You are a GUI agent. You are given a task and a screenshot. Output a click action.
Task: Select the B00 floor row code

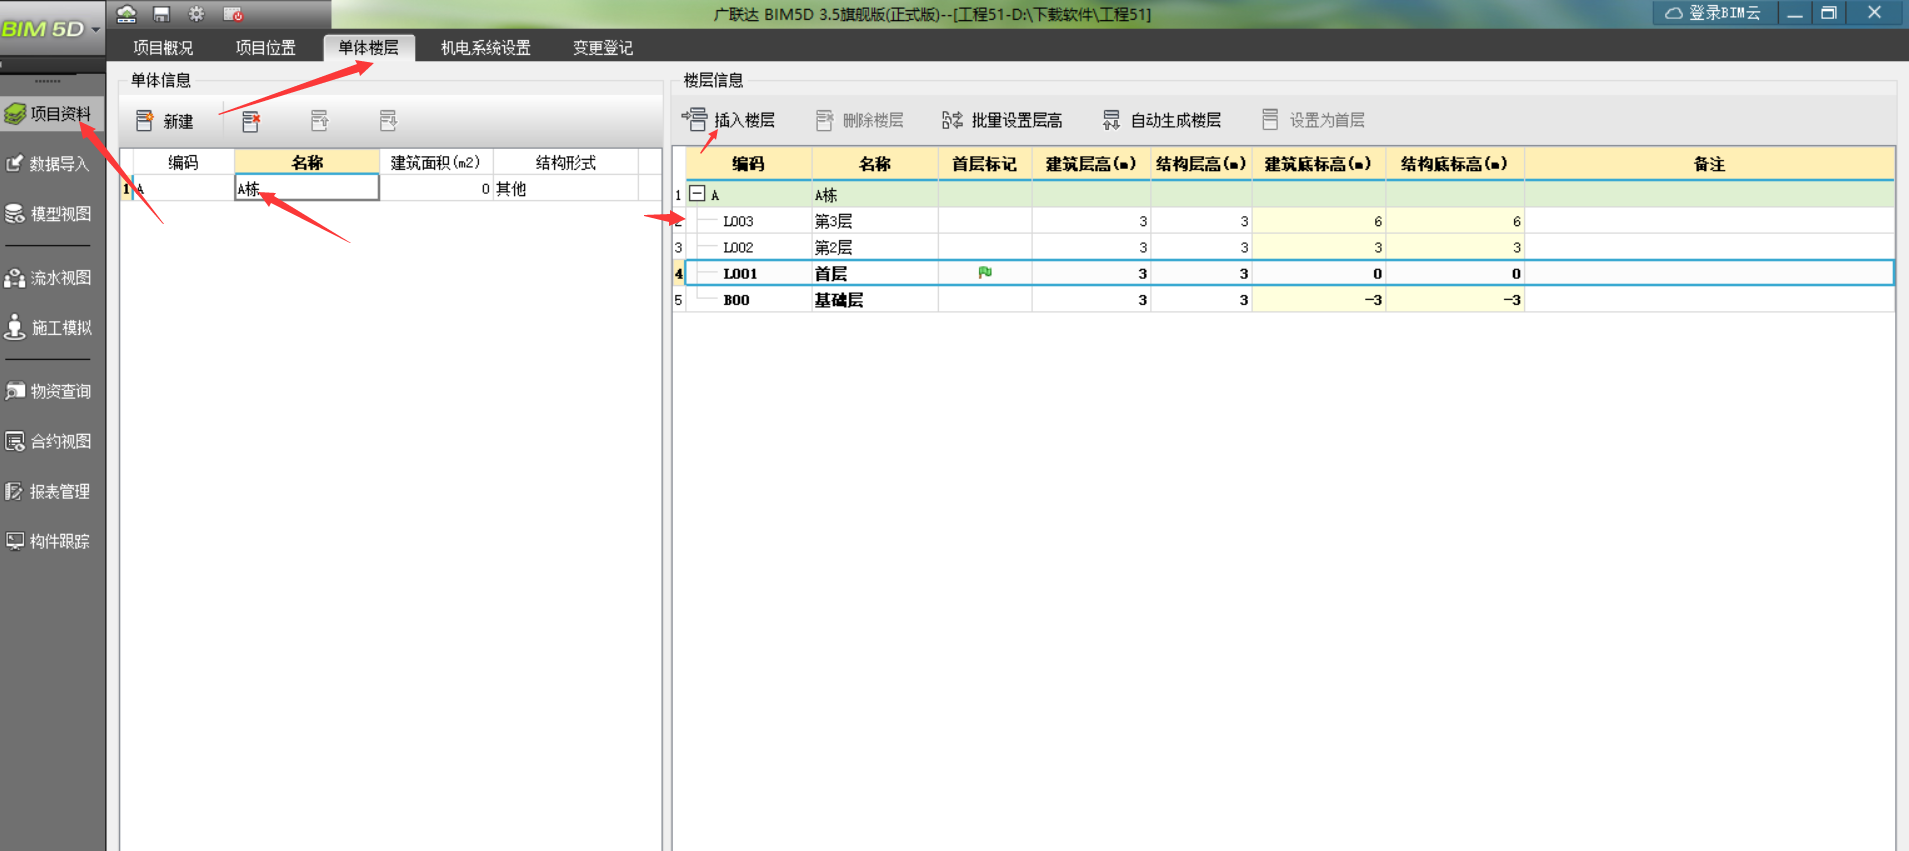[x=737, y=299]
